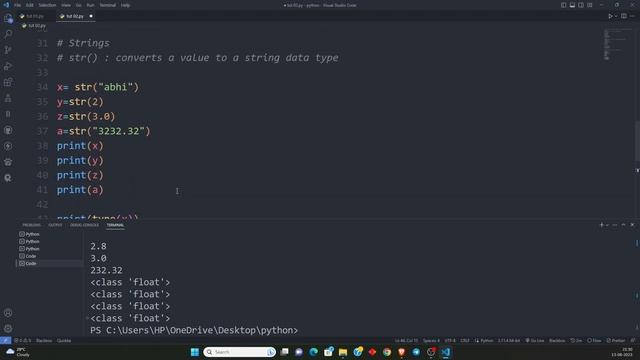Click the left Blackbox status bar entry

(44, 340)
